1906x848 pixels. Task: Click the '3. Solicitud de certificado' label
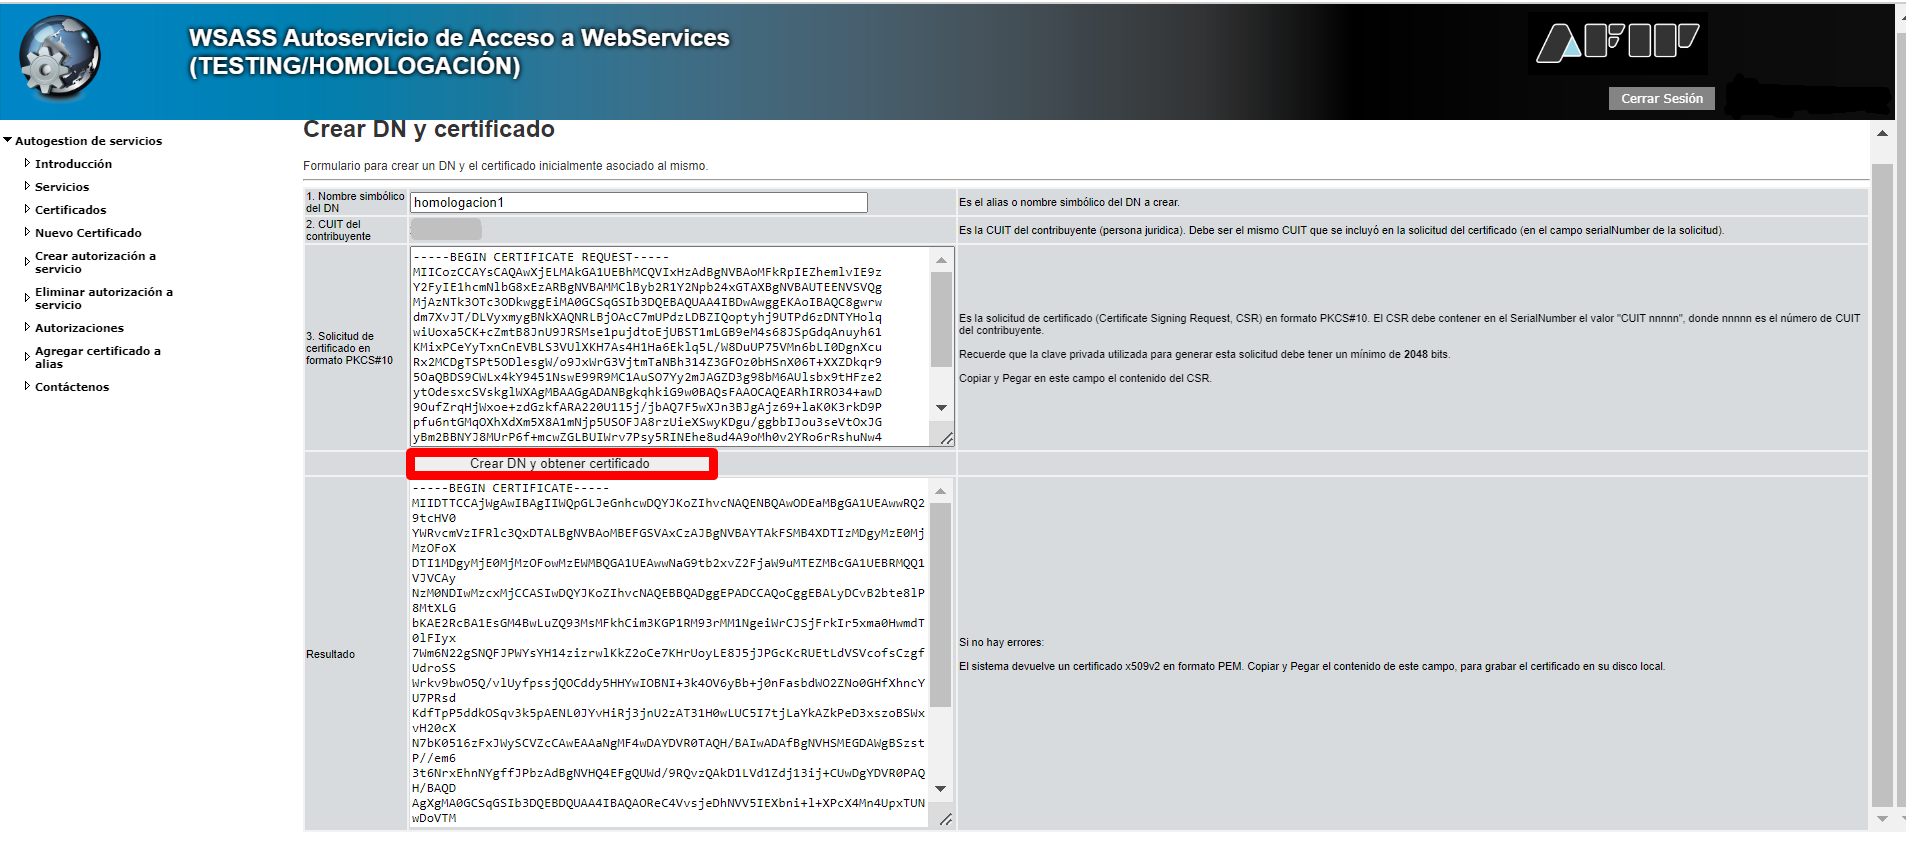(349, 348)
